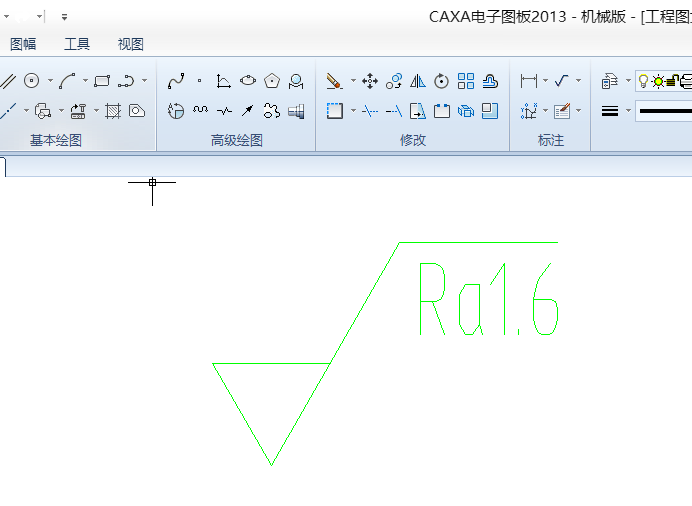Select the Ra1.6 text in drawing
Image resolution: width=692 pixels, height=506 pixels.
pos(489,299)
